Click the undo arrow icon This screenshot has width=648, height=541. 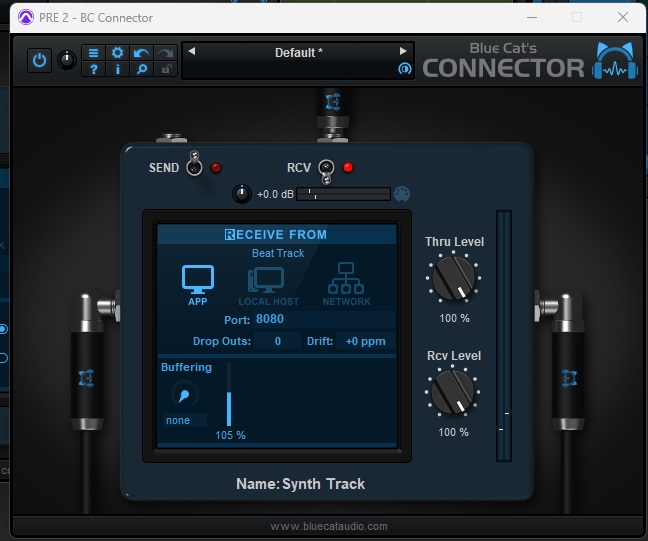pos(141,53)
